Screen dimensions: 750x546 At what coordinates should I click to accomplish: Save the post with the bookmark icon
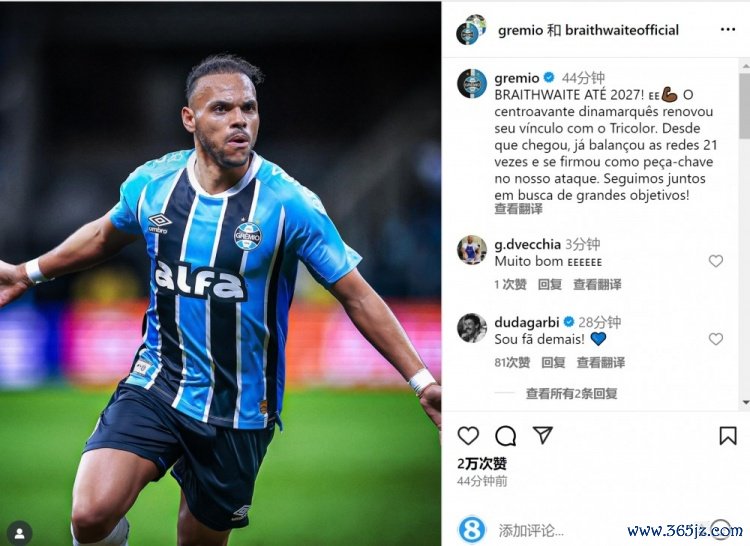click(728, 436)
